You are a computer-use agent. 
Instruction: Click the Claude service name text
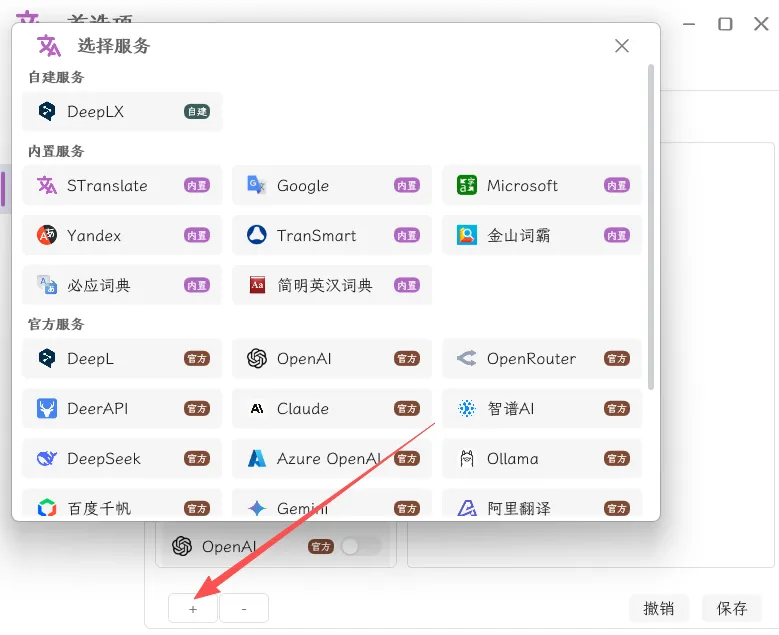pyautogui.click(x=303, y=408)
